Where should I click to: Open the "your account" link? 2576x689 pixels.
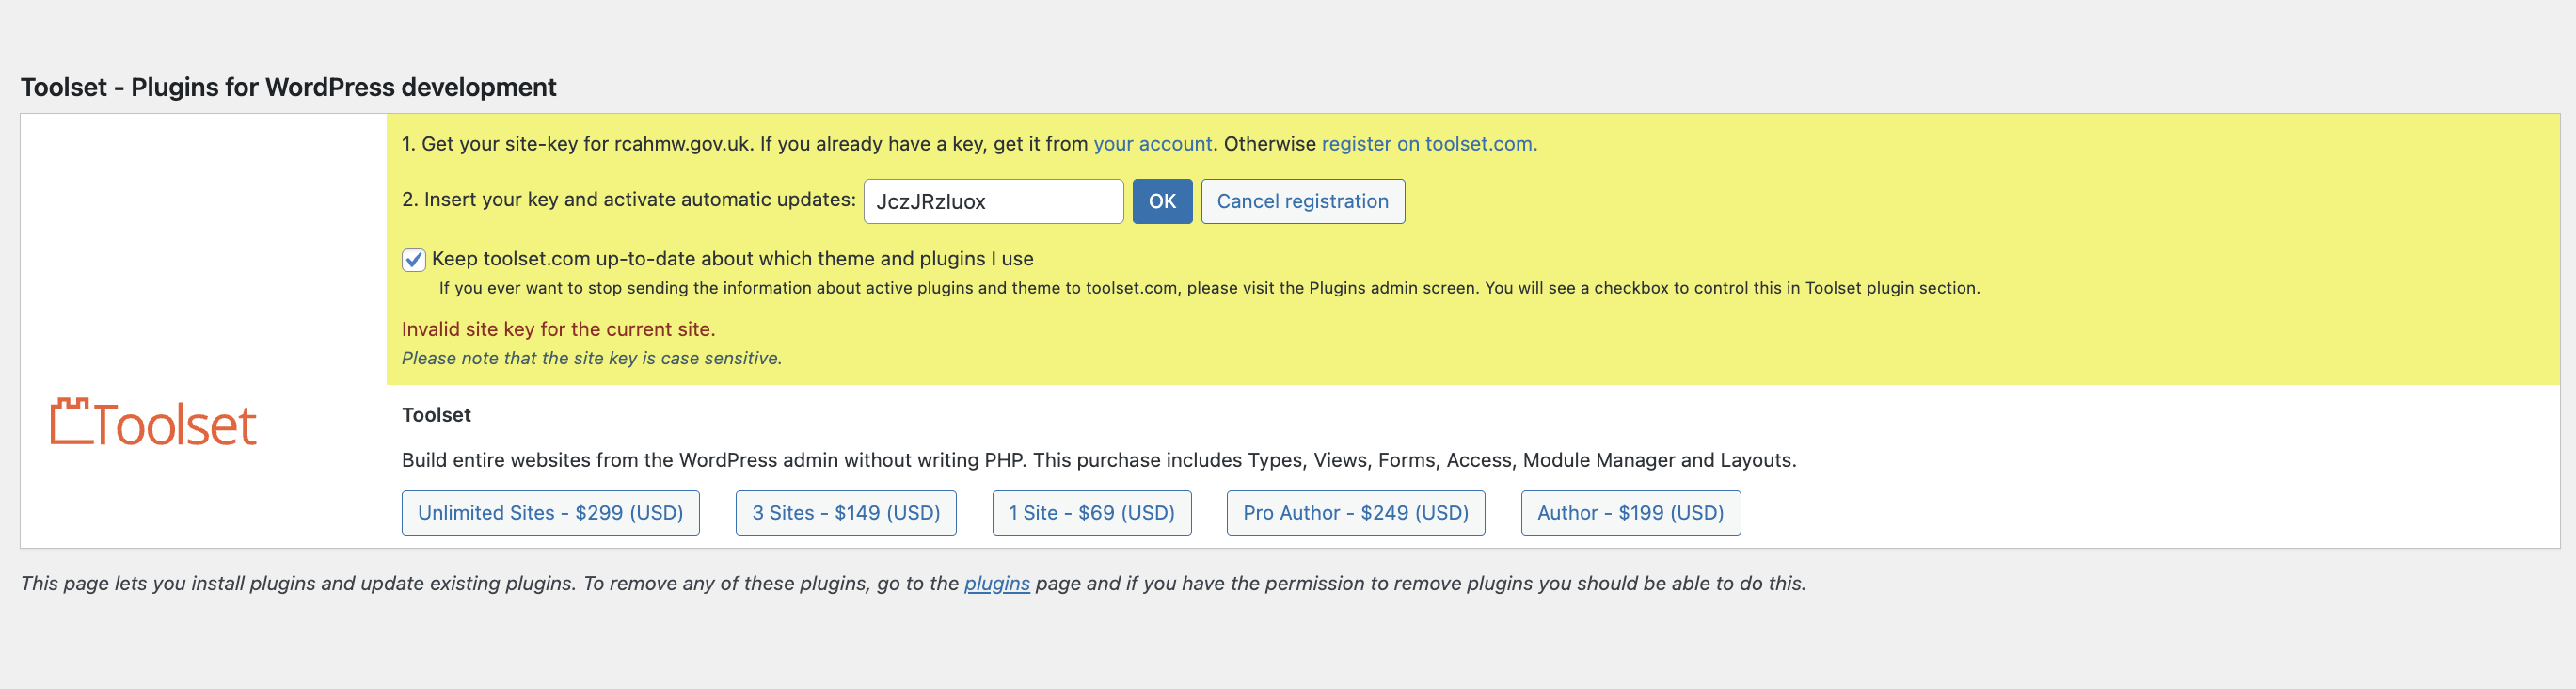pyautogui.click(x=1152, y=144)
